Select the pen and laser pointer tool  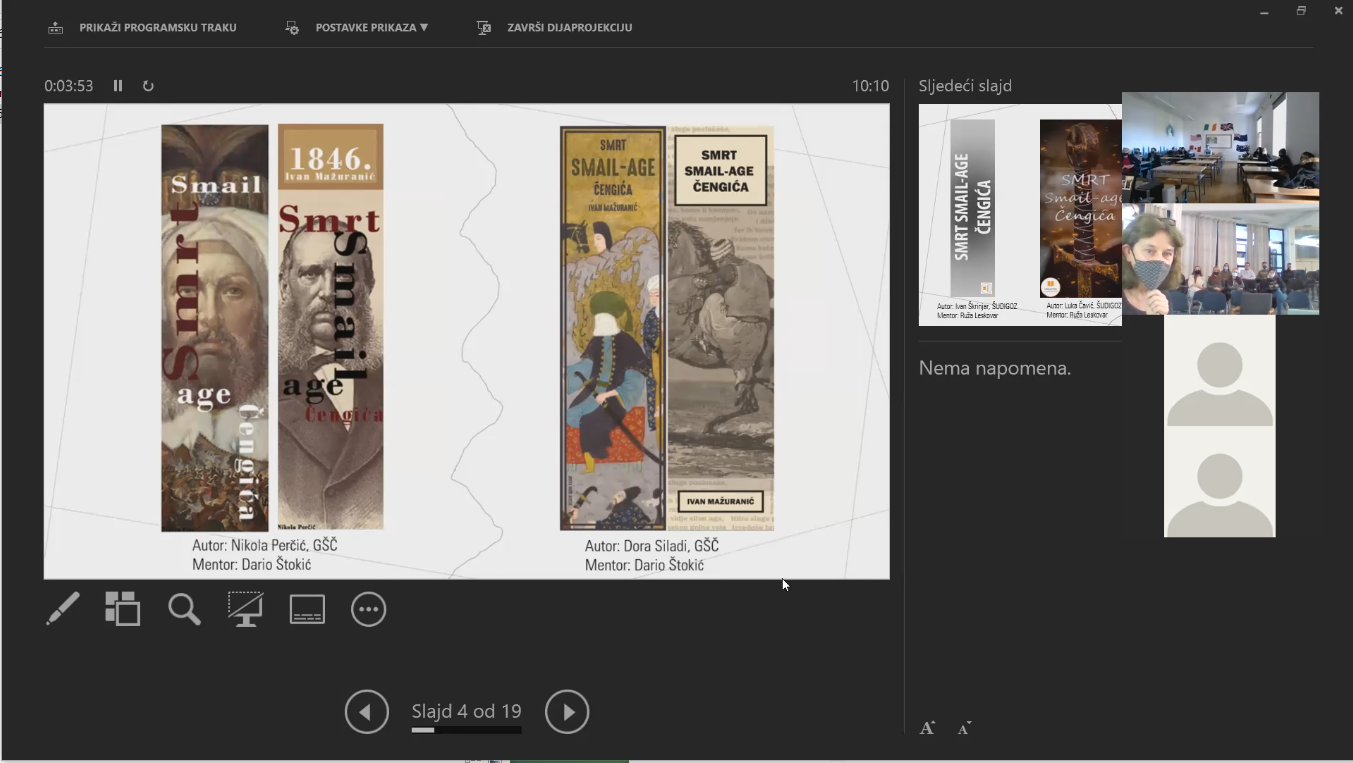(63, 609)
